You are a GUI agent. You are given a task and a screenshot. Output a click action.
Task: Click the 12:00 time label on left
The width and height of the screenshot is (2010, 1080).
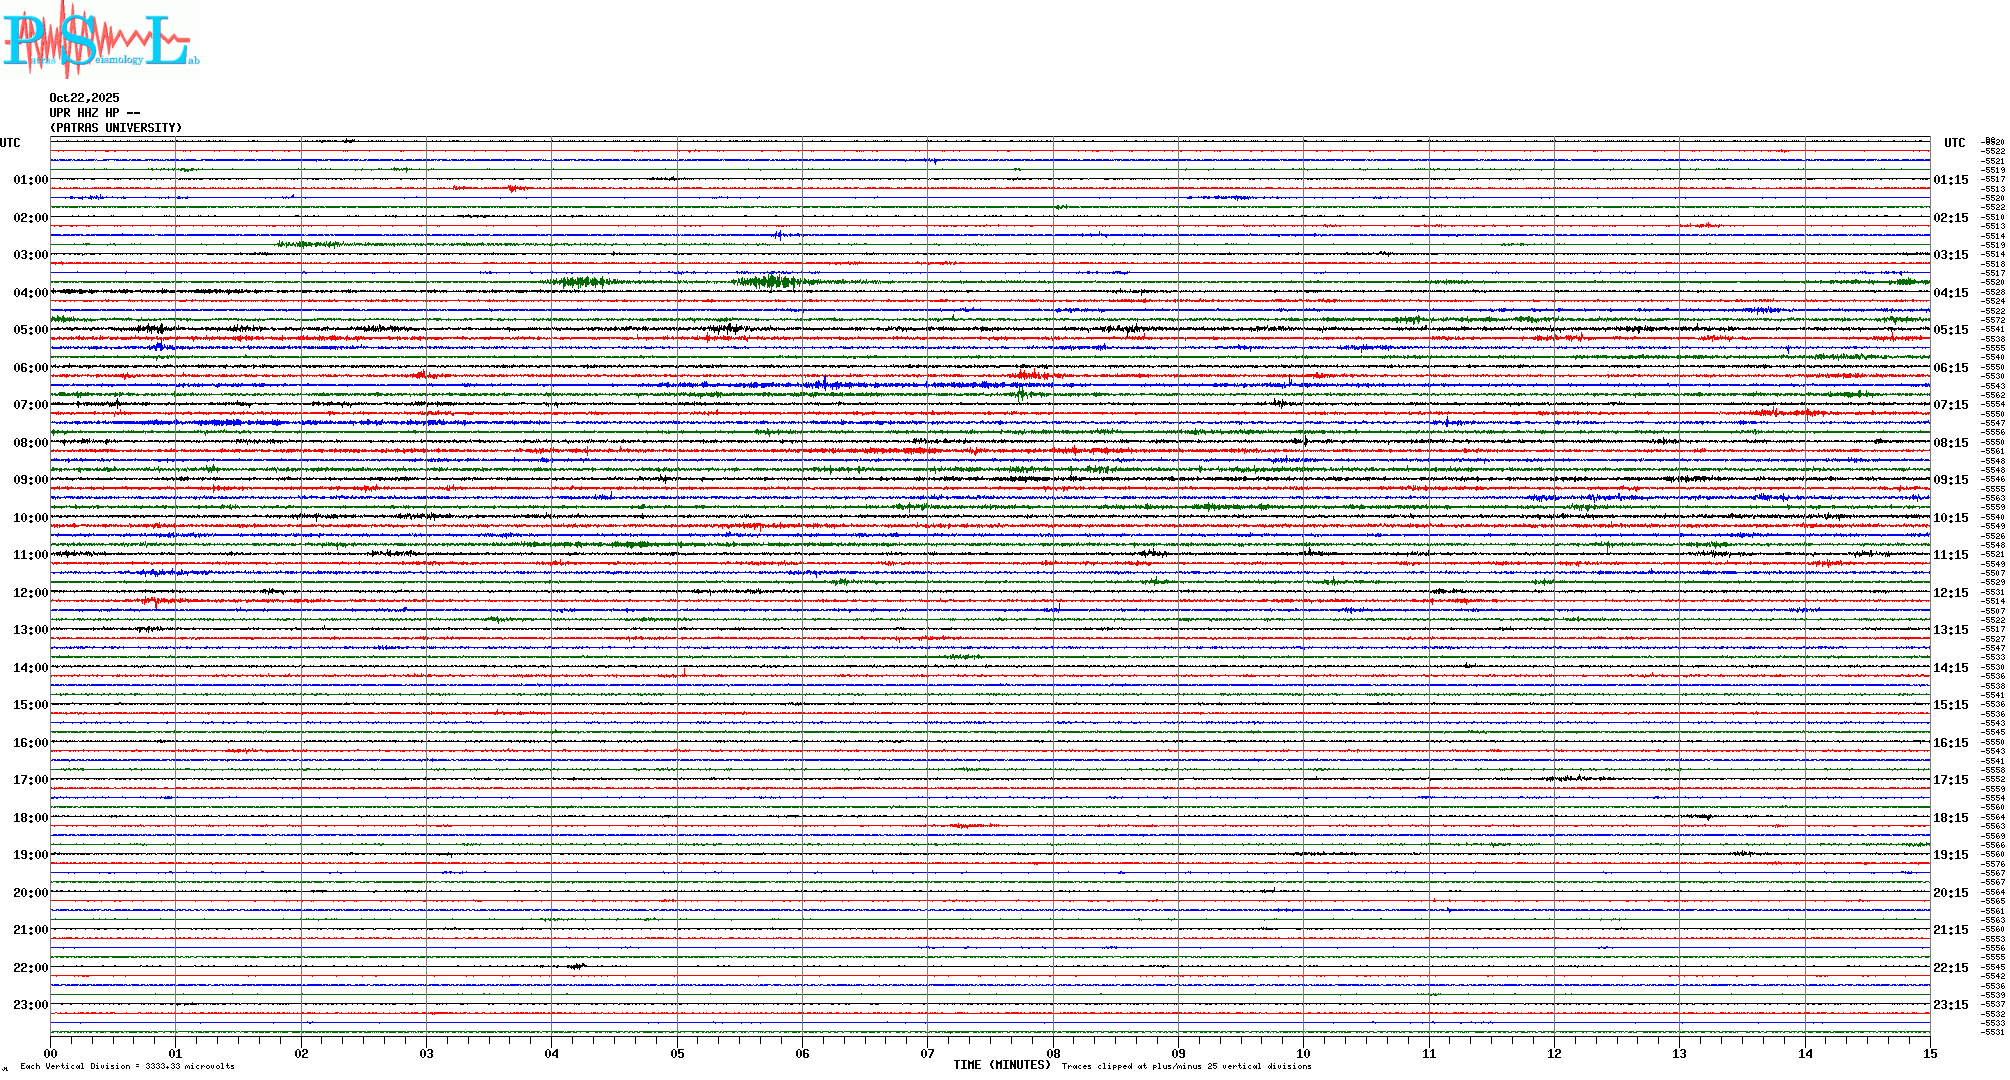[x=30, y=593]
